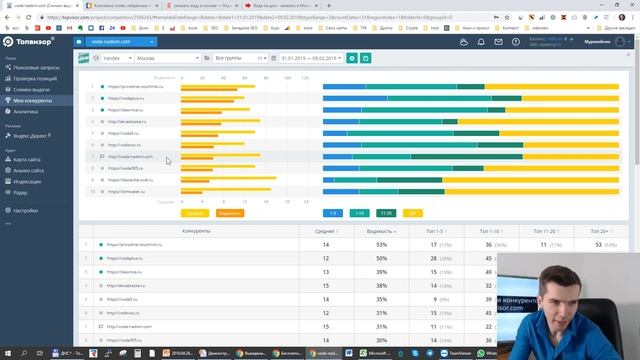Sort table by Видимость column

click(x=381, y=231)
